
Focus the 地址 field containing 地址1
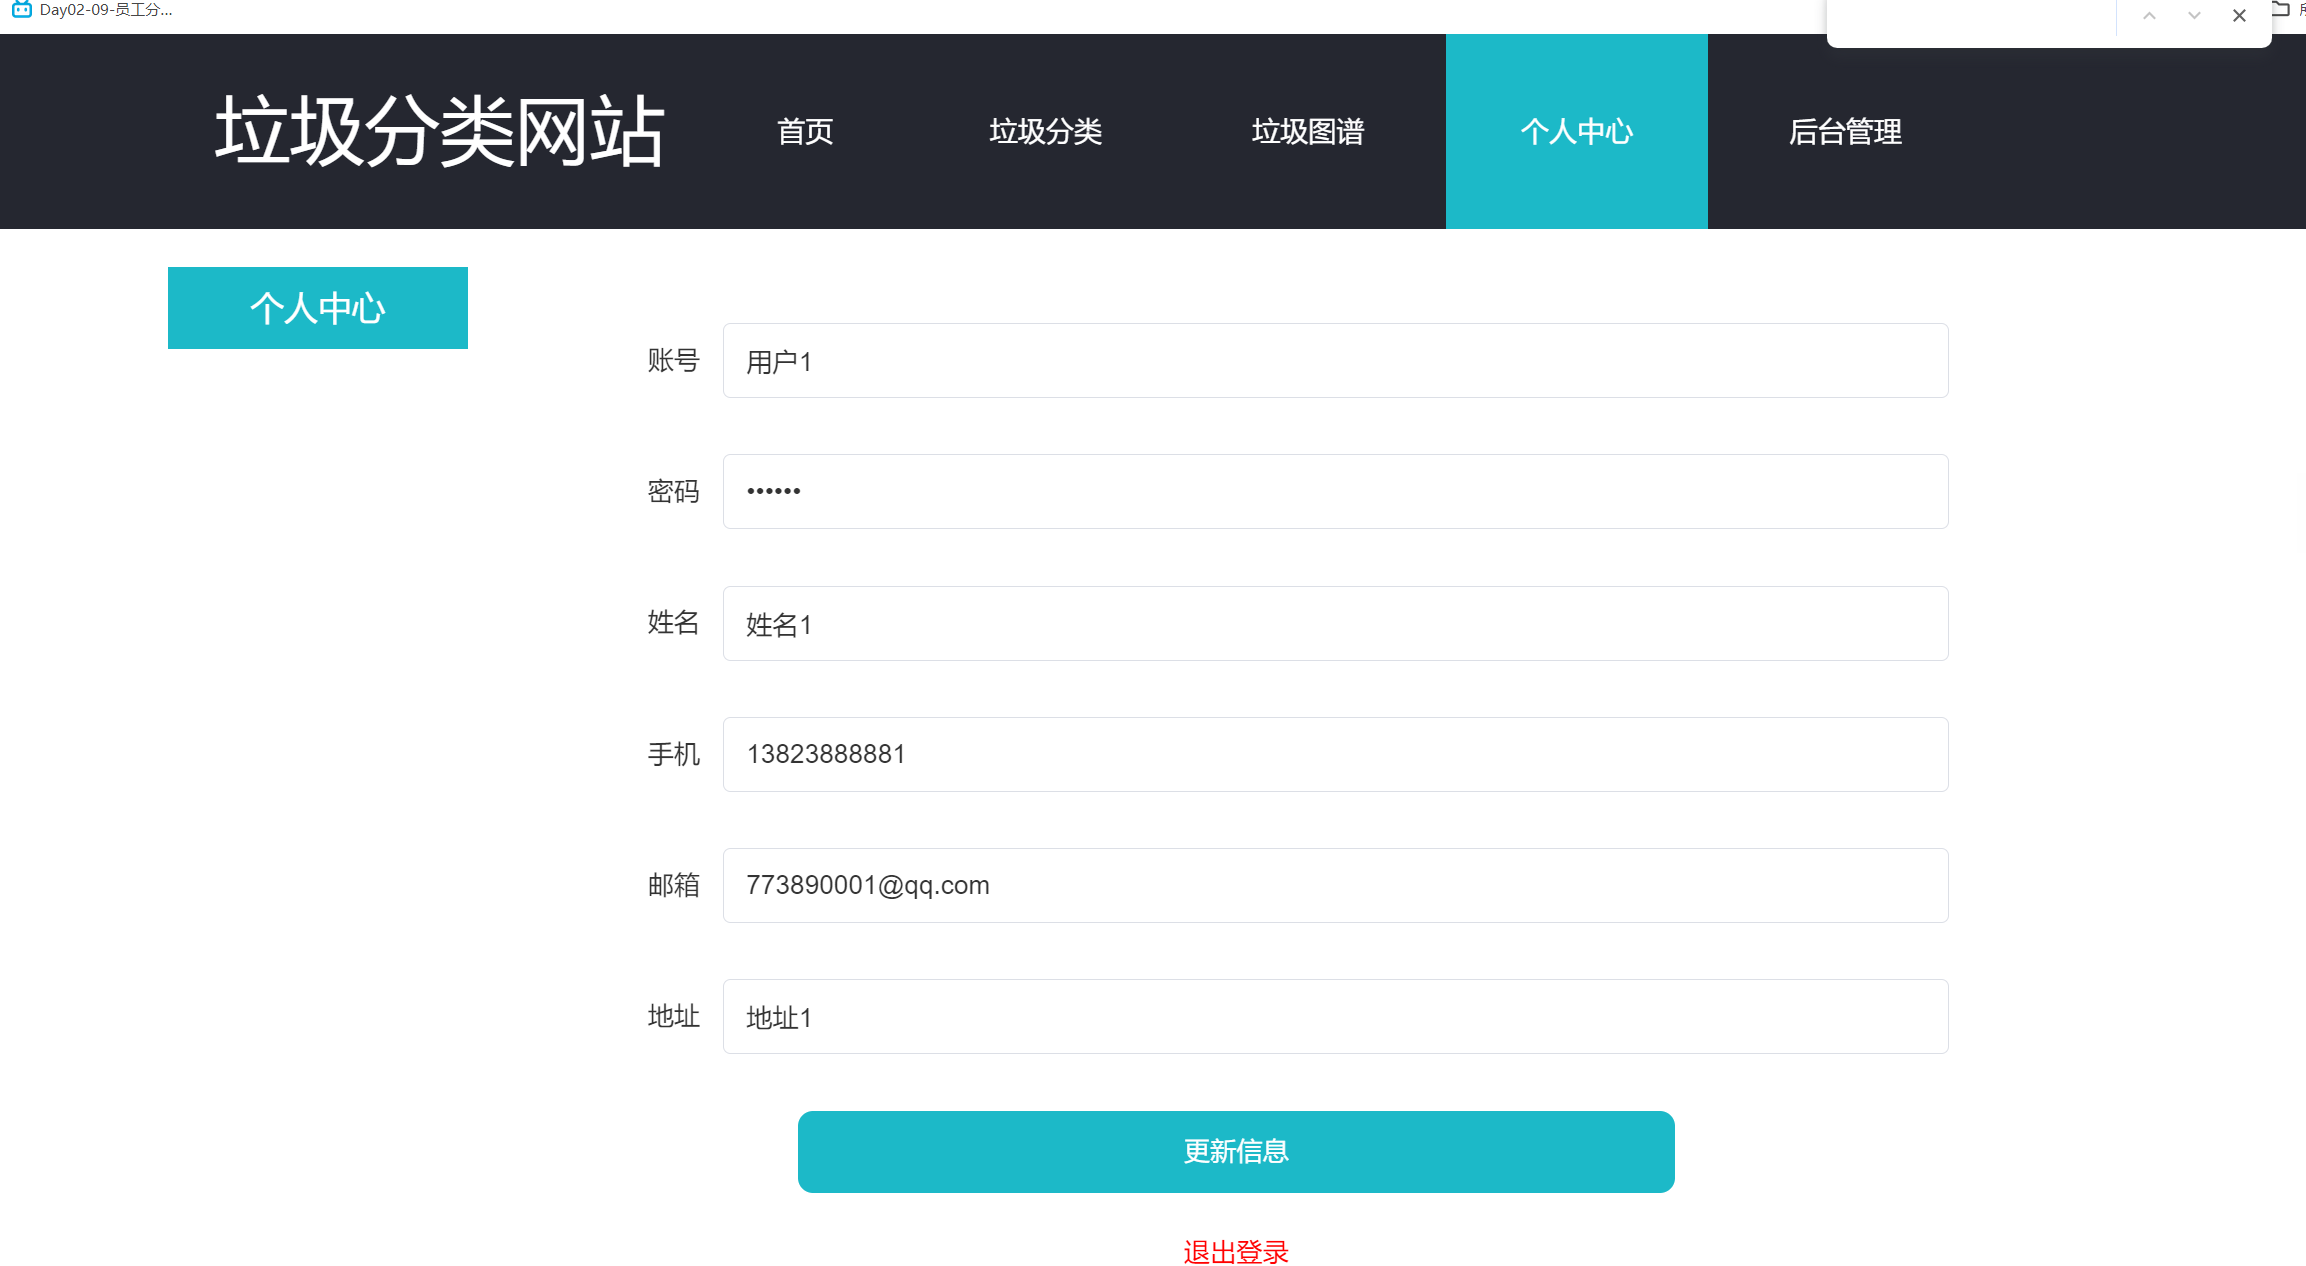pos(1336,1016)
